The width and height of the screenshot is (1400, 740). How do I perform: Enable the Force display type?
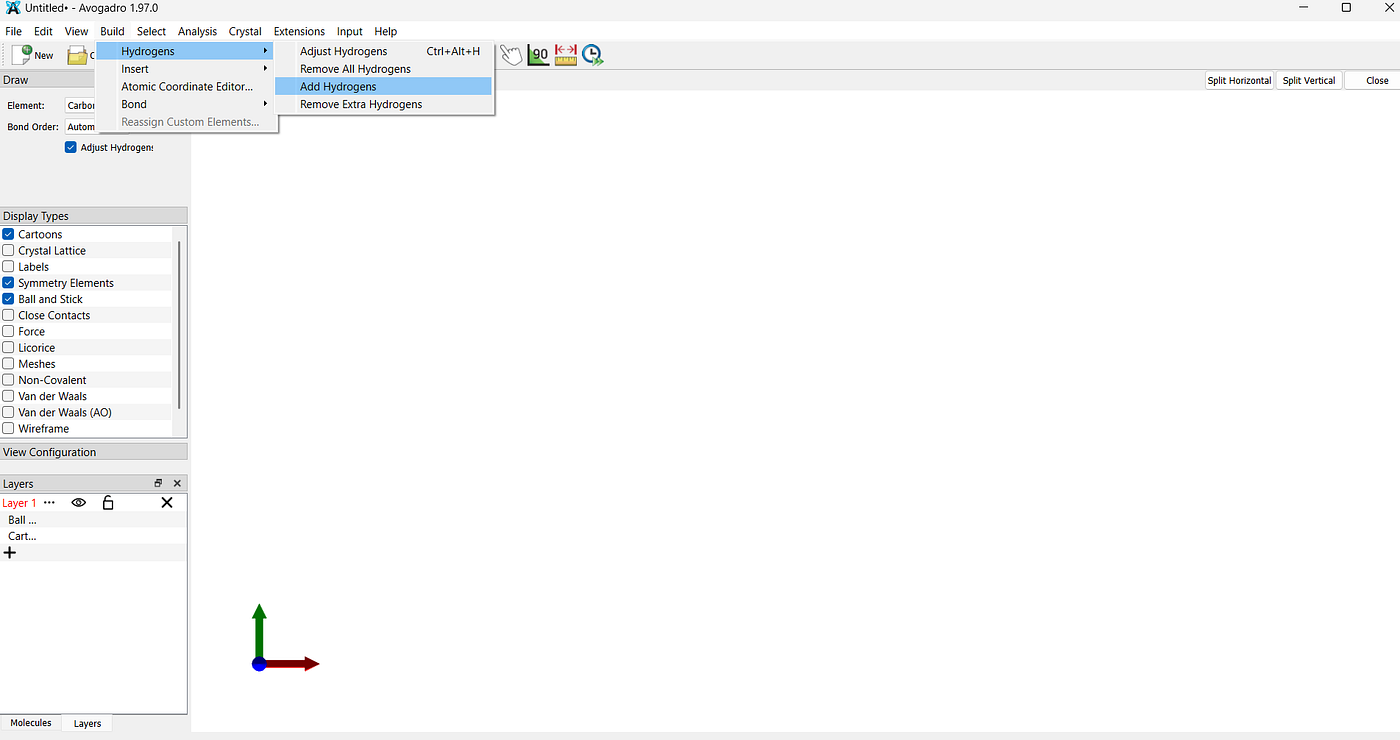8,331
